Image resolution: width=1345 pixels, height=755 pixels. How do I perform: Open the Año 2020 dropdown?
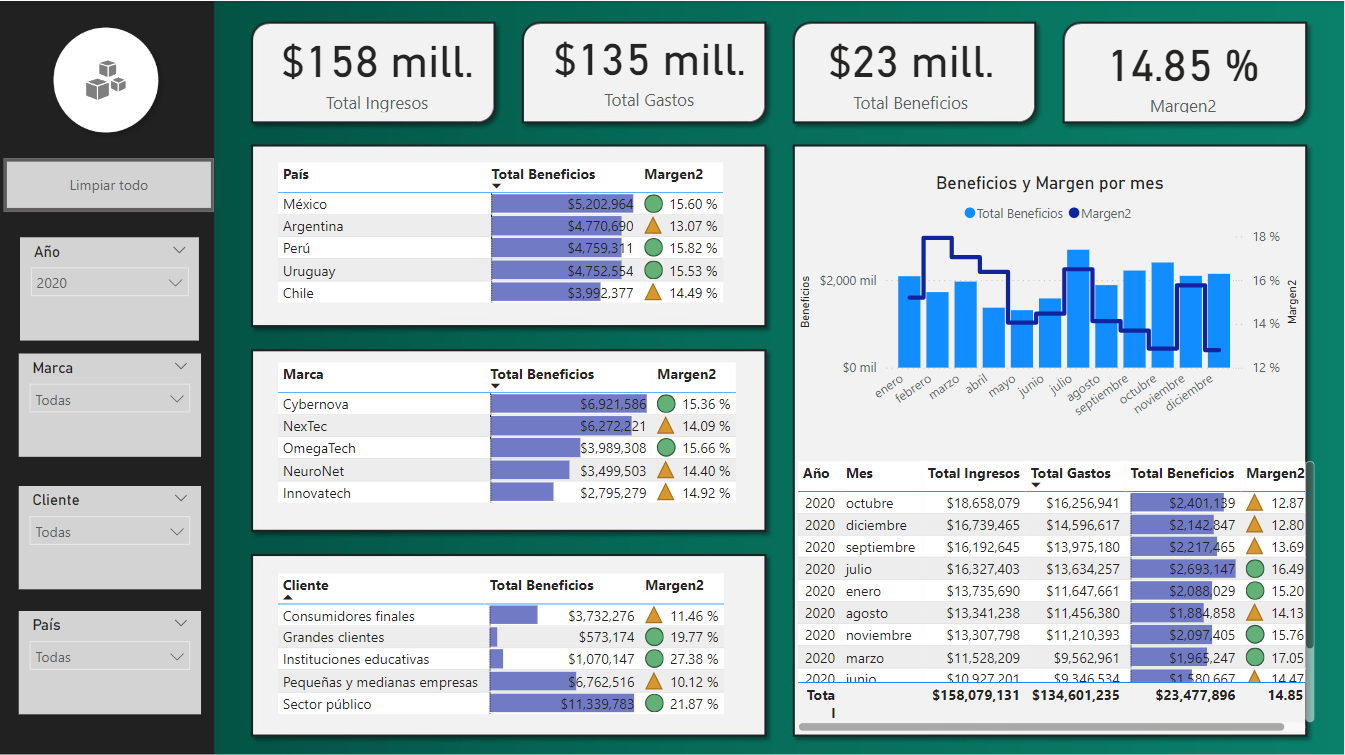click(109, 283)
